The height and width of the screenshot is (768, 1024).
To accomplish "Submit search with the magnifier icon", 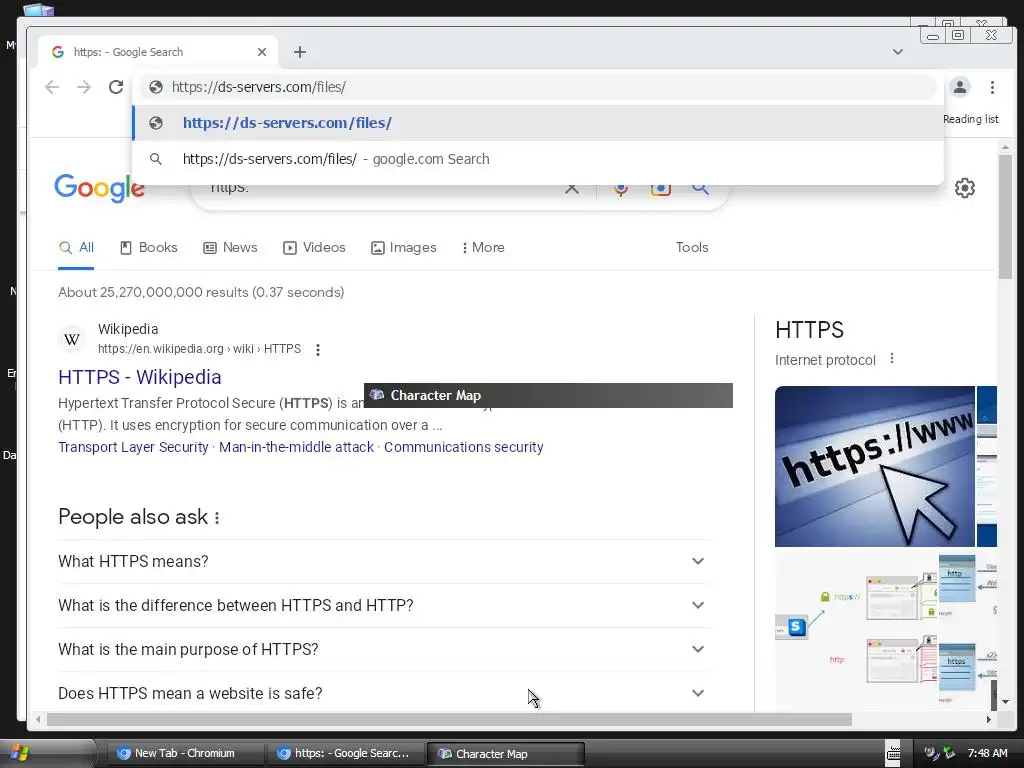I will pyautogui.click(x=700, y=189).
